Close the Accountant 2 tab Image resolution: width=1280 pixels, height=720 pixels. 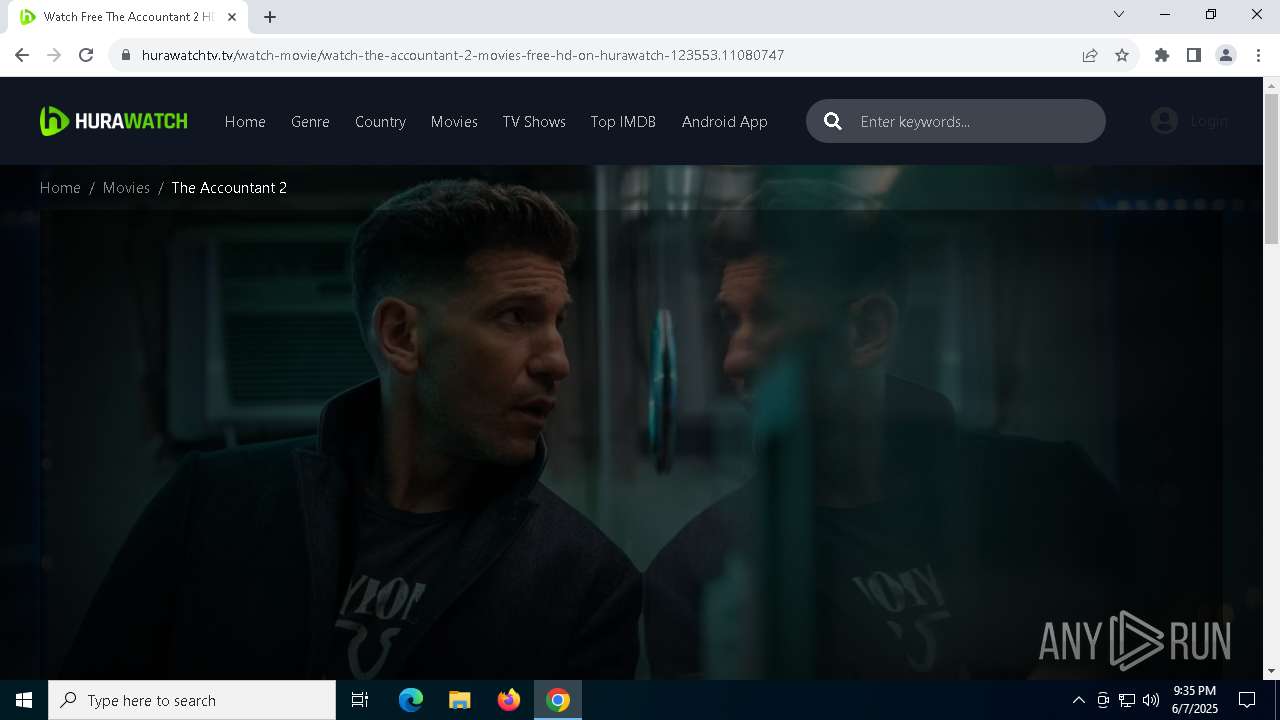[232, 17]
